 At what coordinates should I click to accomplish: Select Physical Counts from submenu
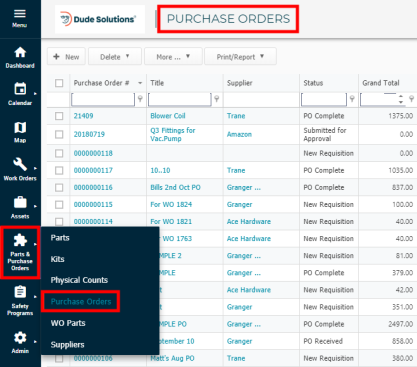click(79, 280)
